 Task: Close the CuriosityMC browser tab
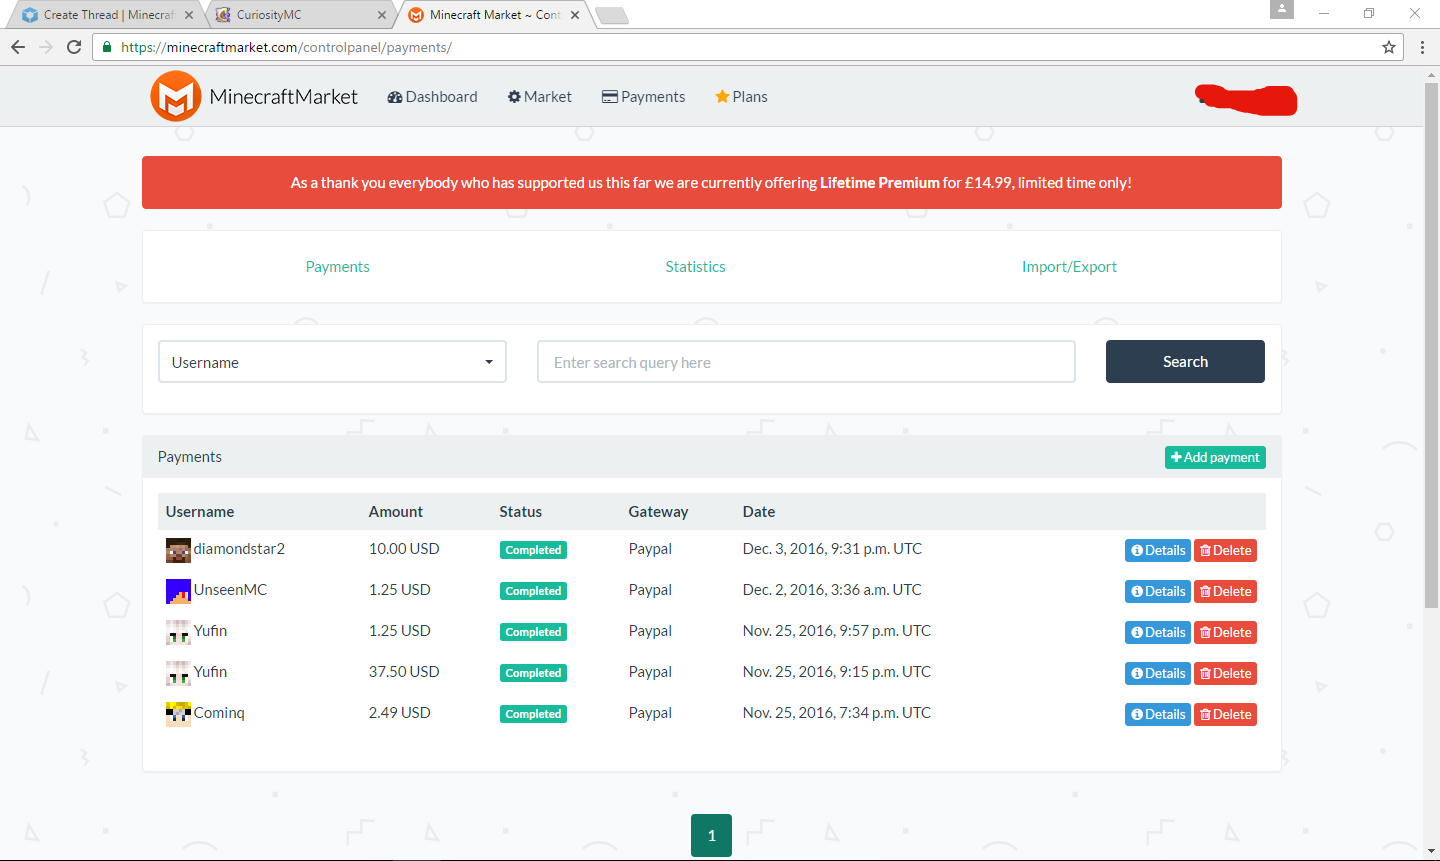pos(382,15)
